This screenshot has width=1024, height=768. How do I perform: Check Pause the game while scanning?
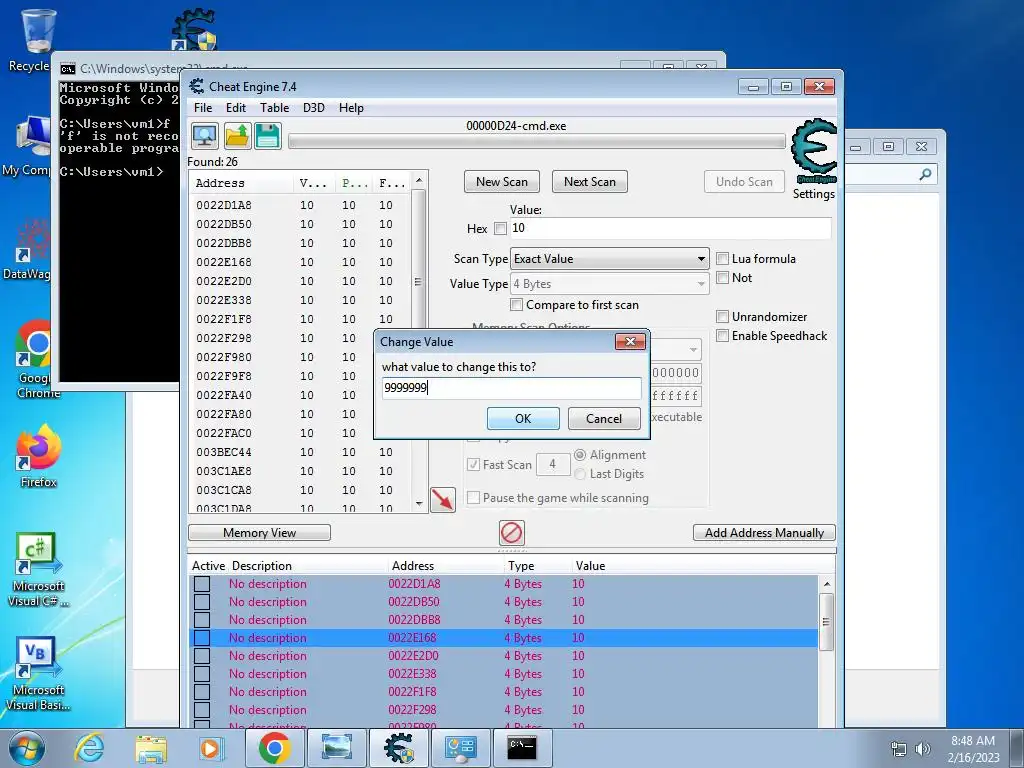pyautogui.click(x=473, y=498)
